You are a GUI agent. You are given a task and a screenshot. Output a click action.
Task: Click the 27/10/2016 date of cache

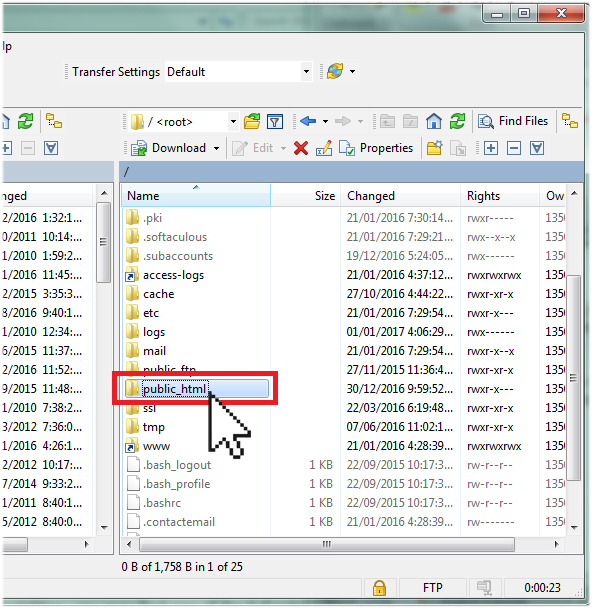(x=400, y=294)
